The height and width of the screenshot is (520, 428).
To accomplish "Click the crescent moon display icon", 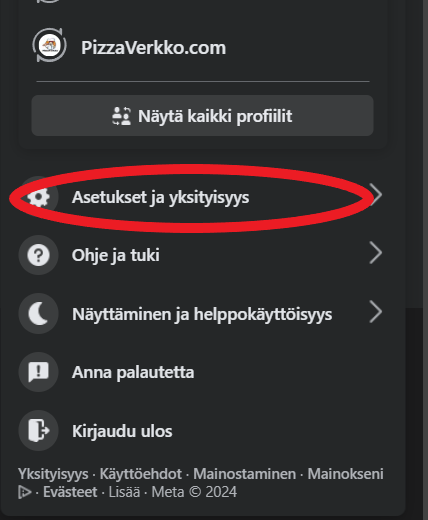I will coord(39,314).
